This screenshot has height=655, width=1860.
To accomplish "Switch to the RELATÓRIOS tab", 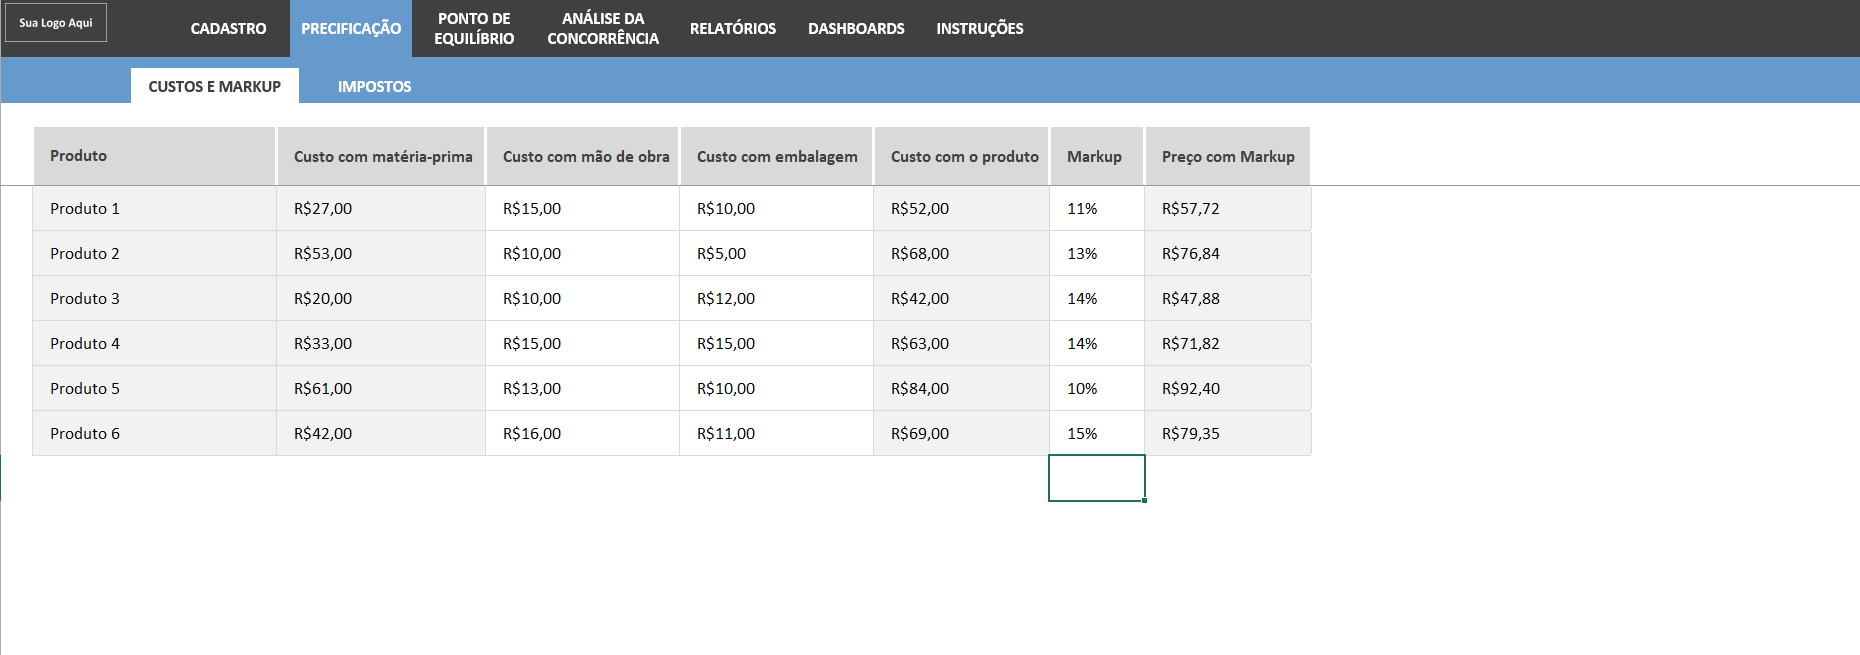I will [733, 29].
